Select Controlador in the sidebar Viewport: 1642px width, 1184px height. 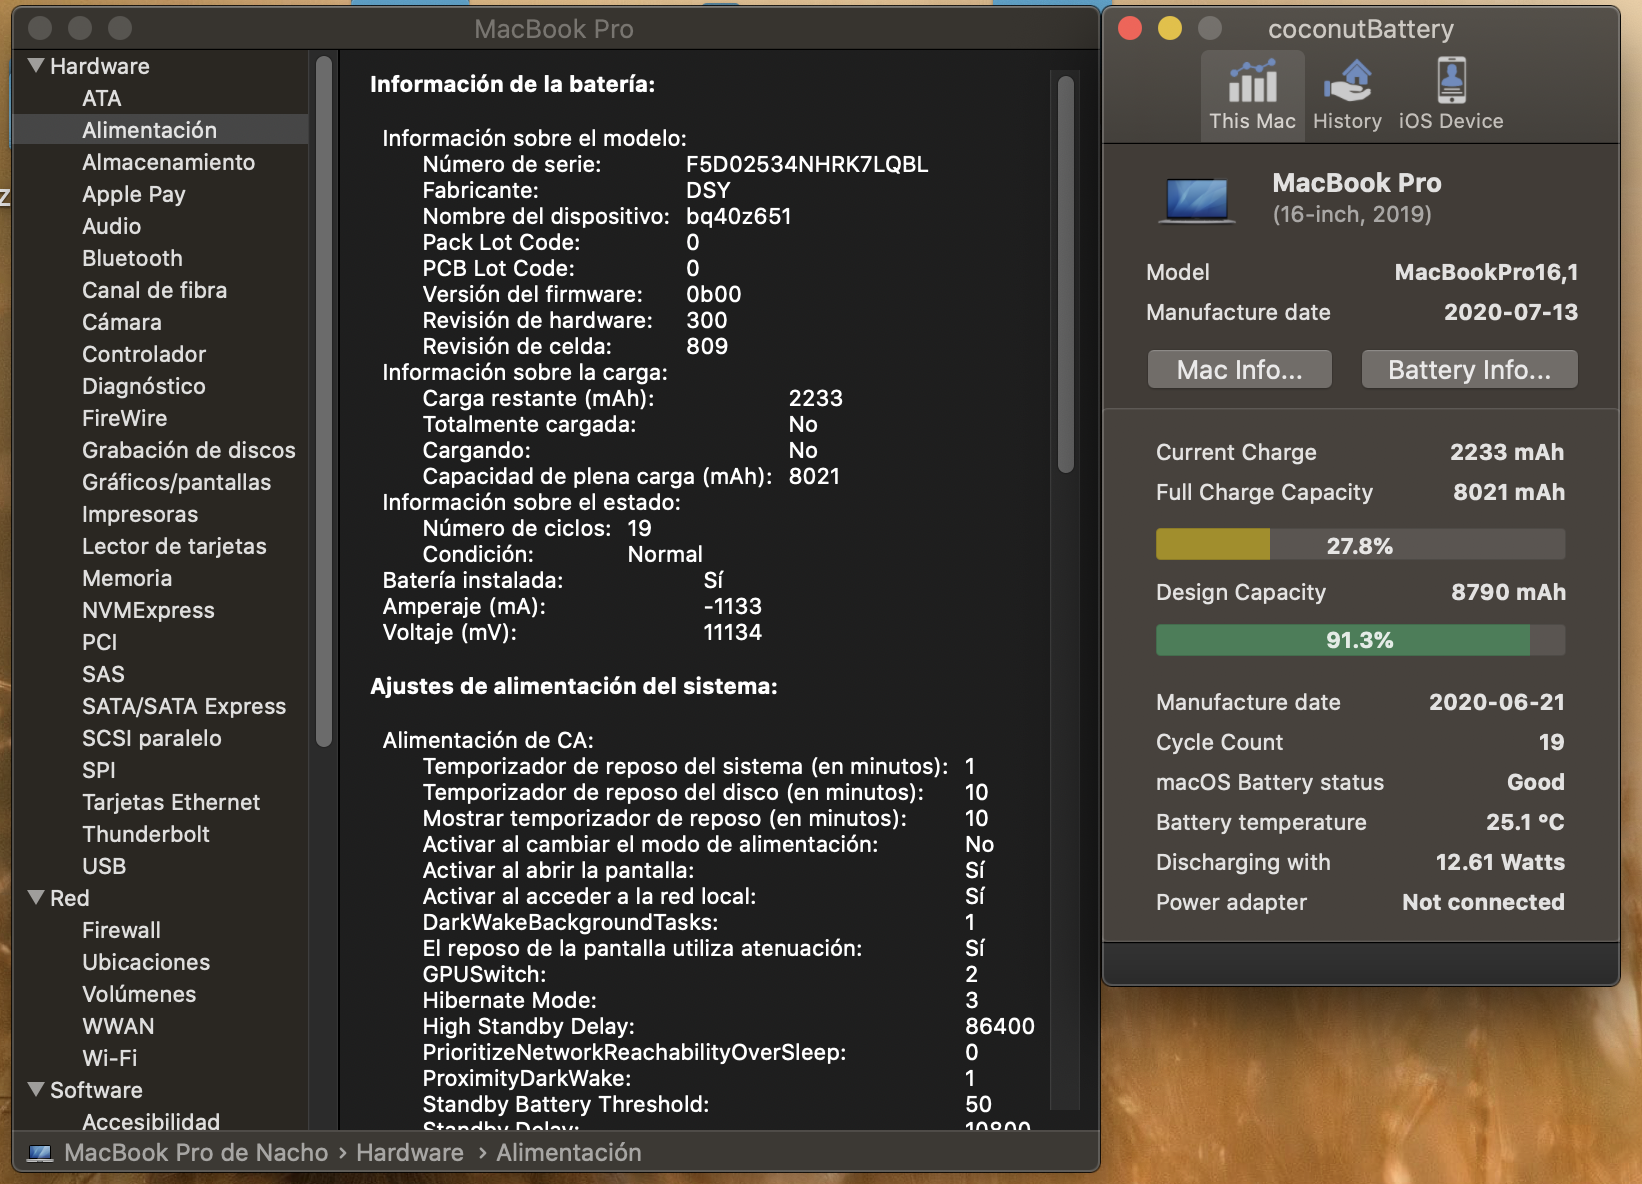pos(144,354)
